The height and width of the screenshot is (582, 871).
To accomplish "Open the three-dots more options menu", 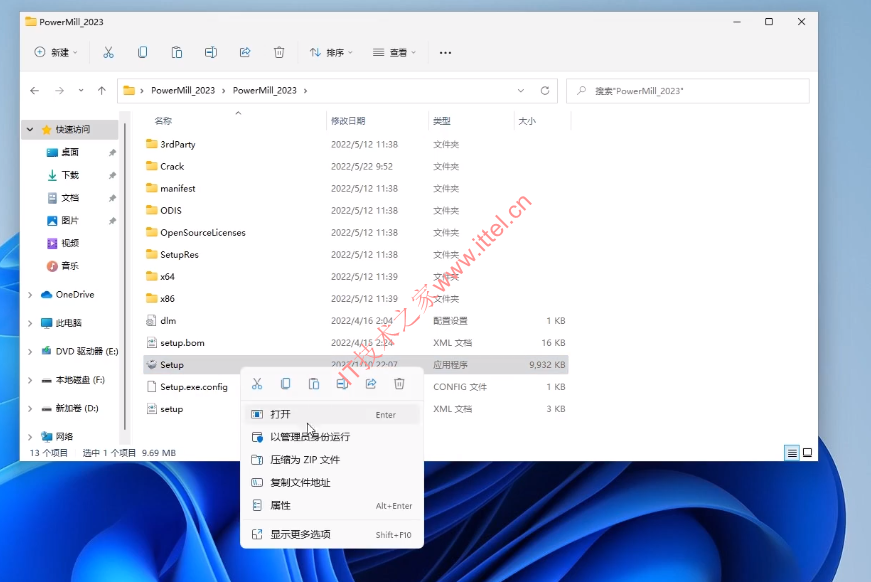I will tap(445, 53).
